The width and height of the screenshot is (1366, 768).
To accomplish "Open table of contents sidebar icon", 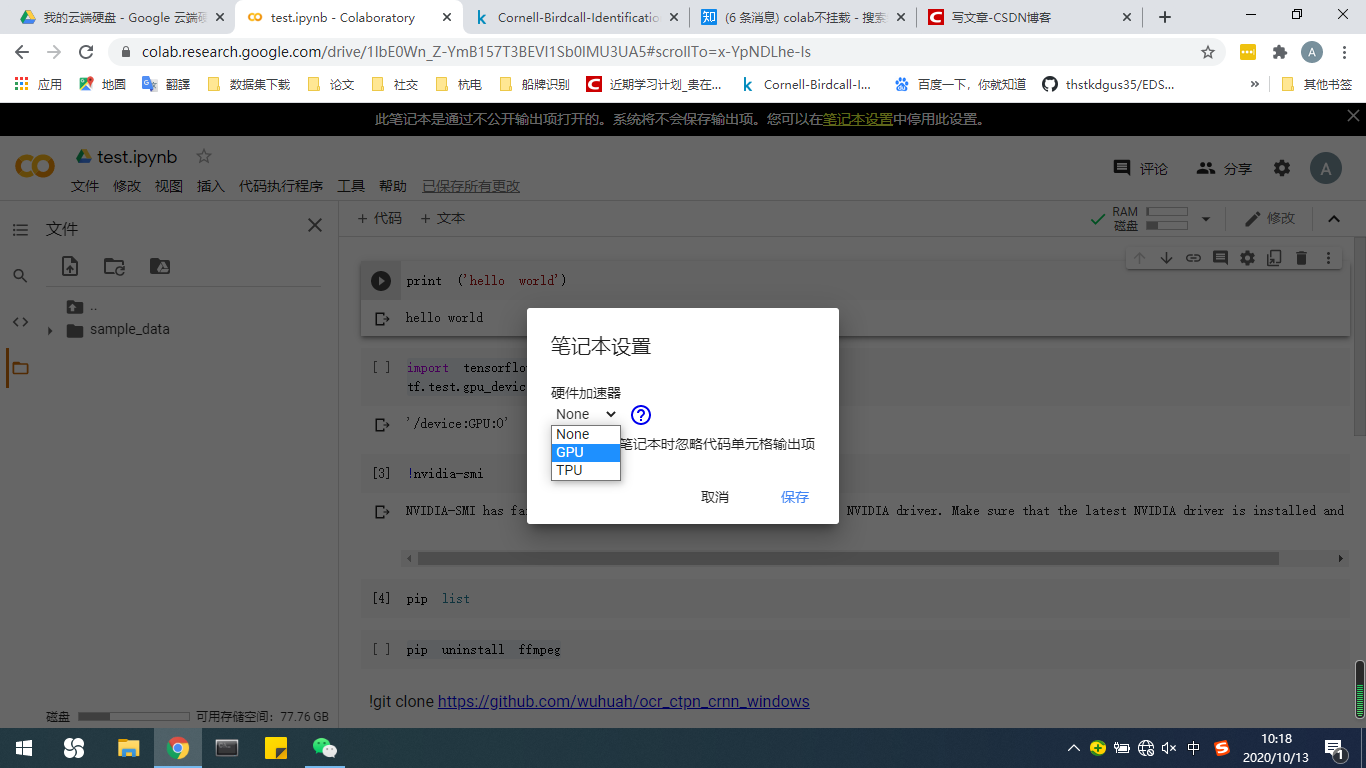I will (x=20, y=230).
